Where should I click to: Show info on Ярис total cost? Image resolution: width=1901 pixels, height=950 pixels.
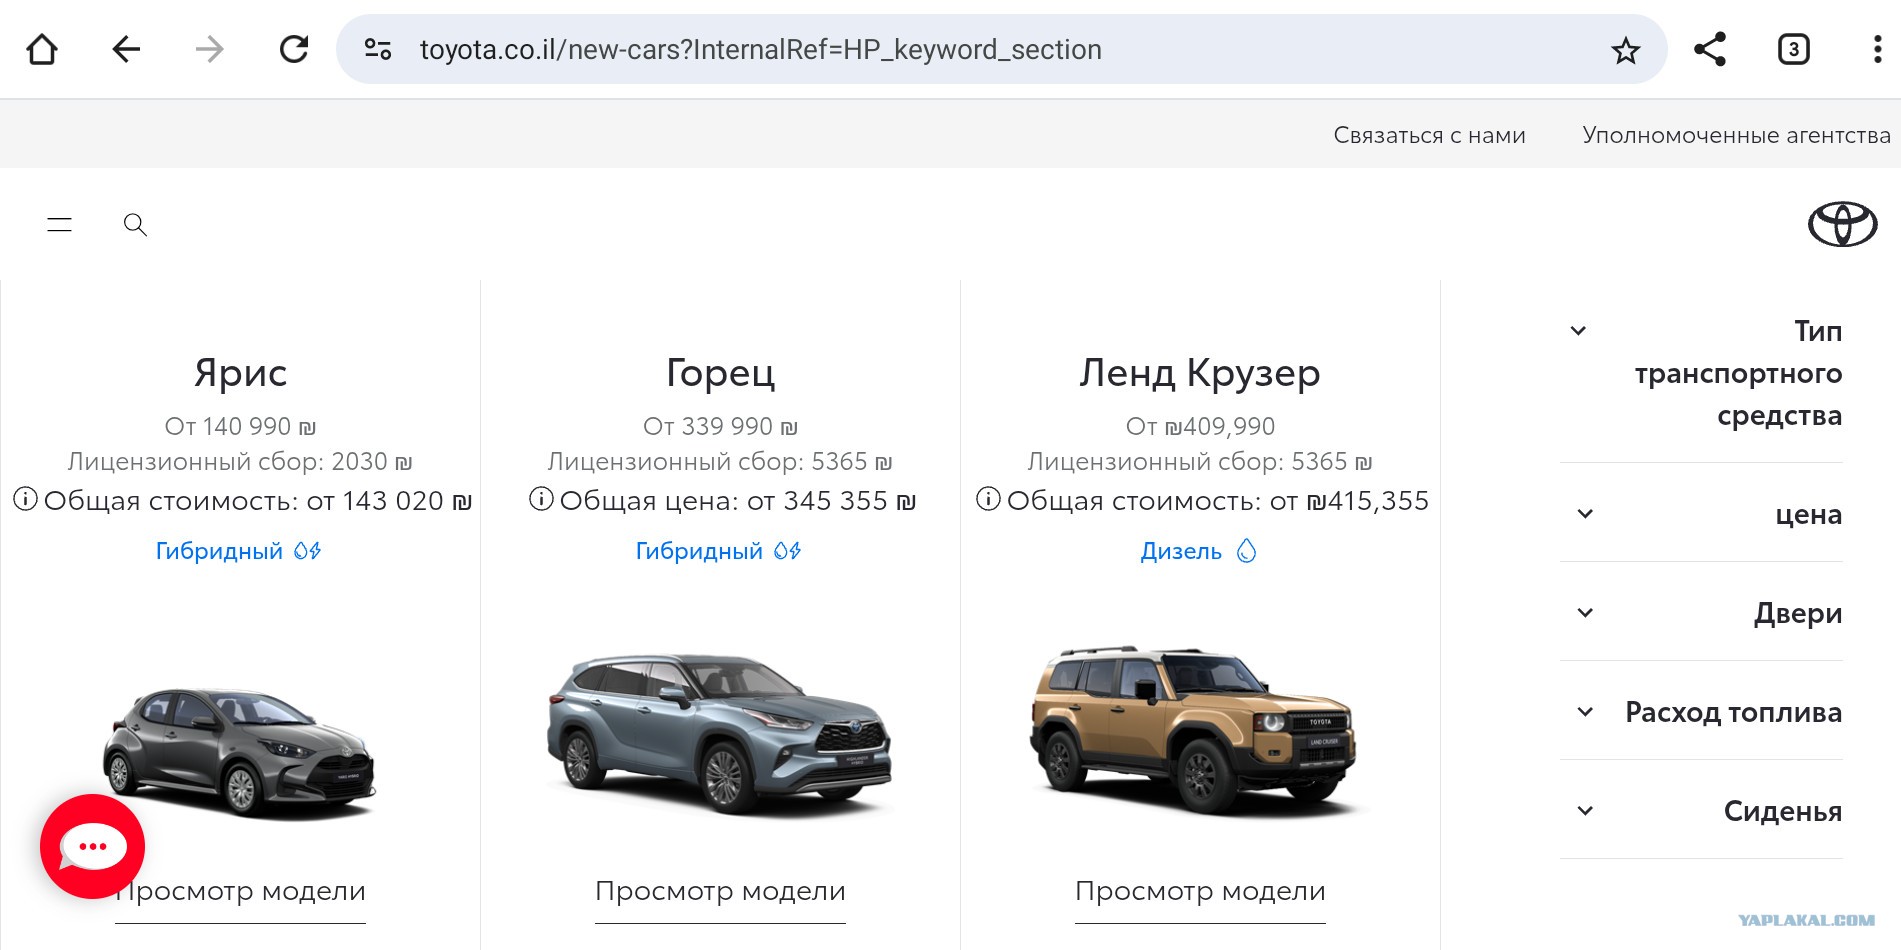(25, 499)
